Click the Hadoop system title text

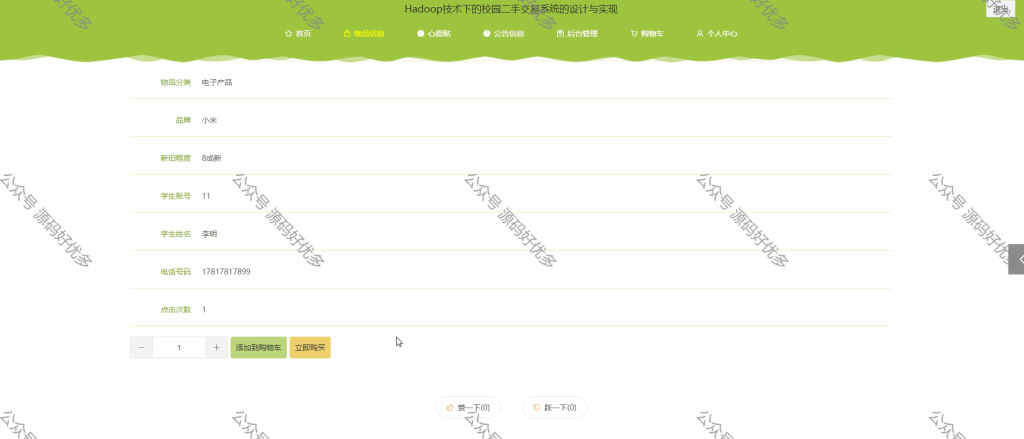tap(511, 9)
